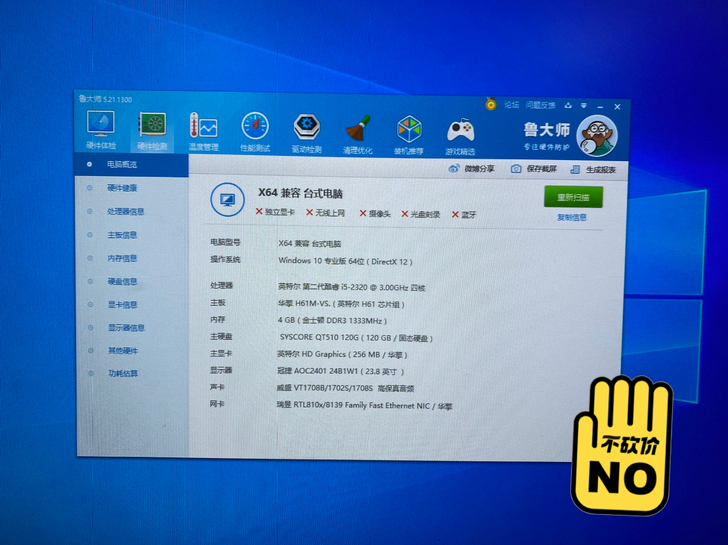
Task: Open 装机推荐 build recommendations
Action: 409,135
